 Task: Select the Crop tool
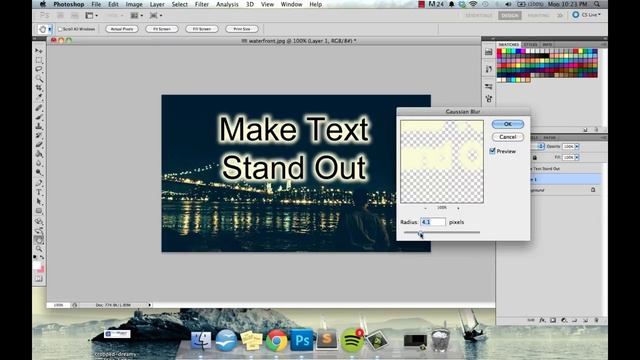click(x=39, y=87)
